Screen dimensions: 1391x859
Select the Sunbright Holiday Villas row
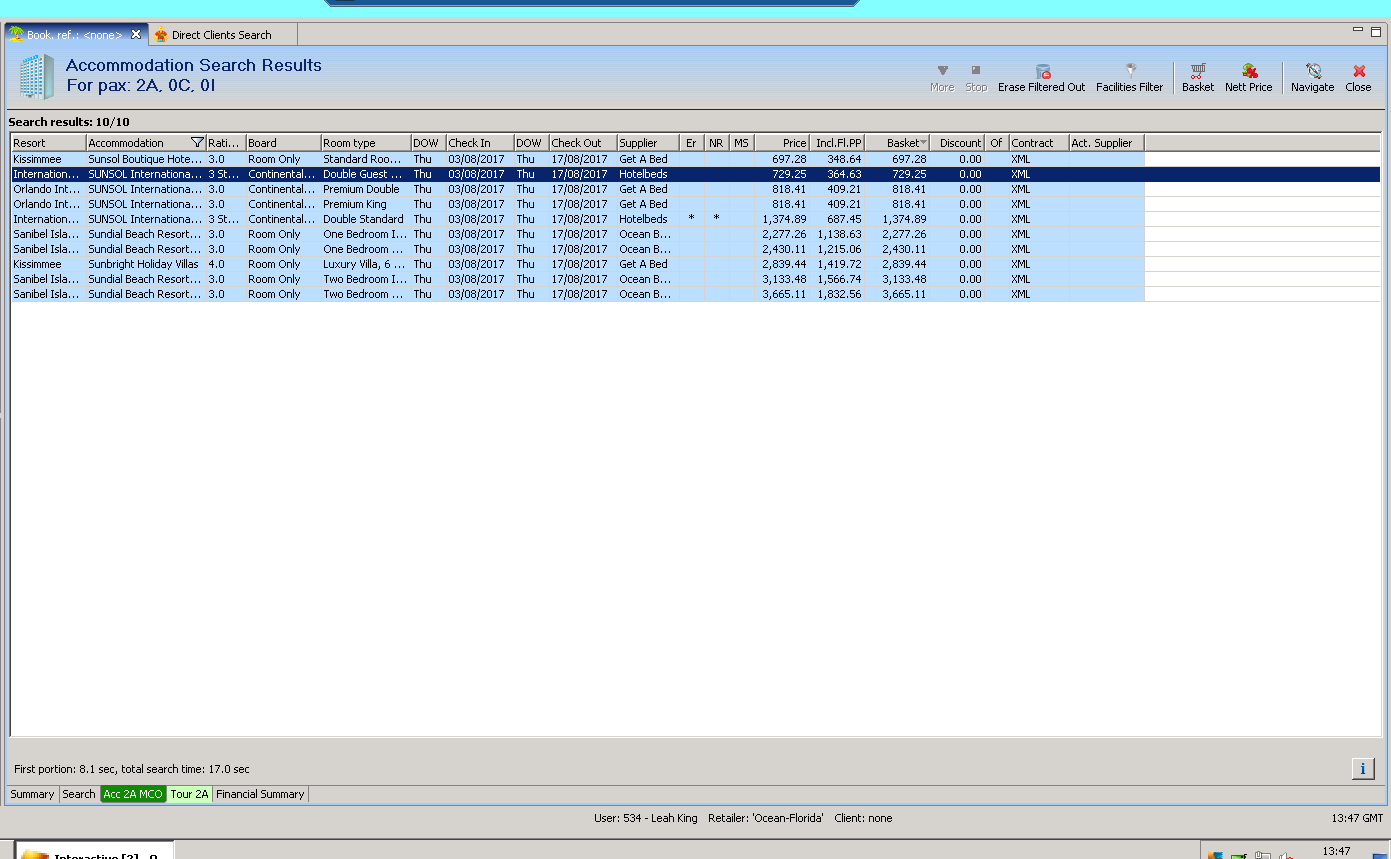pos(143,264)
